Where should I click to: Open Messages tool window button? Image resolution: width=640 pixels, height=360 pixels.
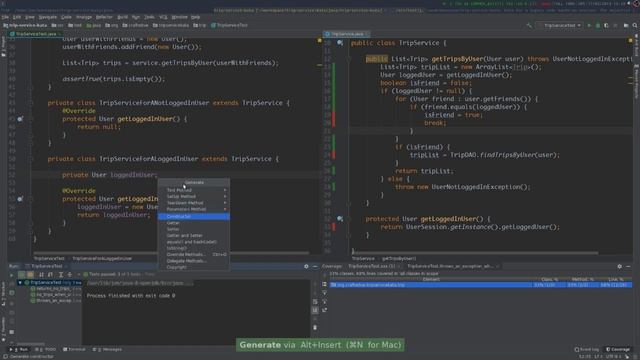(x=107, y=349)
